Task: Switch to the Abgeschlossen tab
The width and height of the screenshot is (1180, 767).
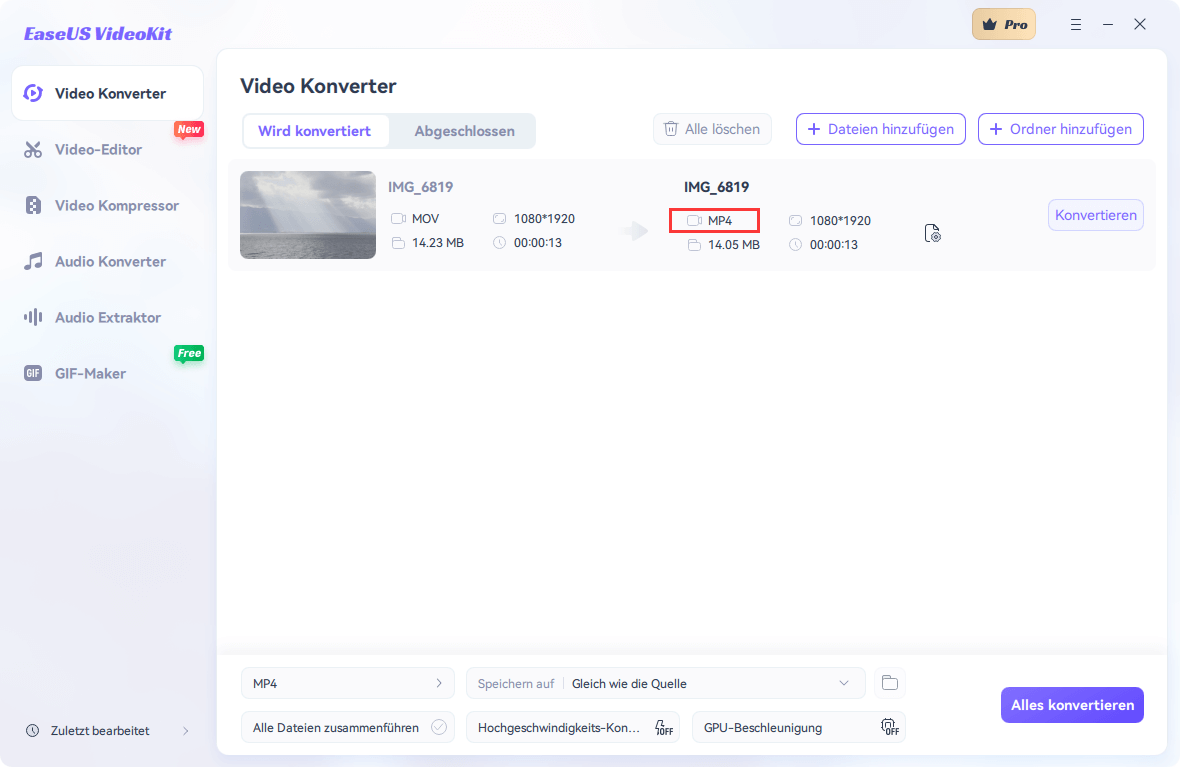Action: [464, 131]
